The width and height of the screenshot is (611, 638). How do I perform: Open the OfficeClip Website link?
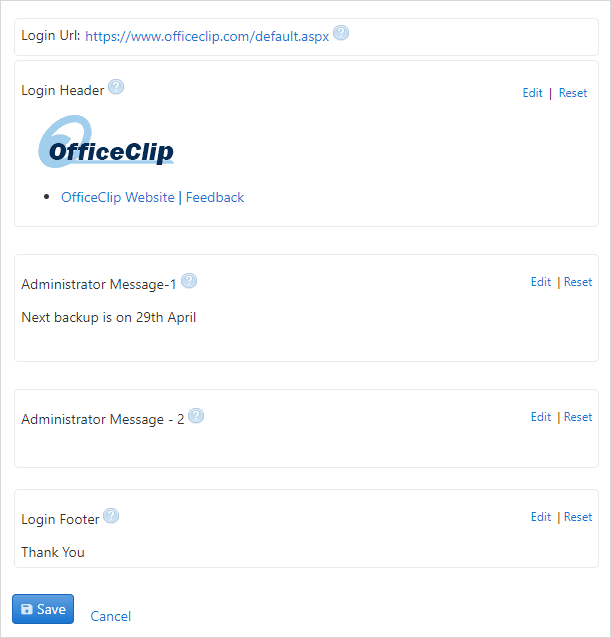(x=118, y=197)
